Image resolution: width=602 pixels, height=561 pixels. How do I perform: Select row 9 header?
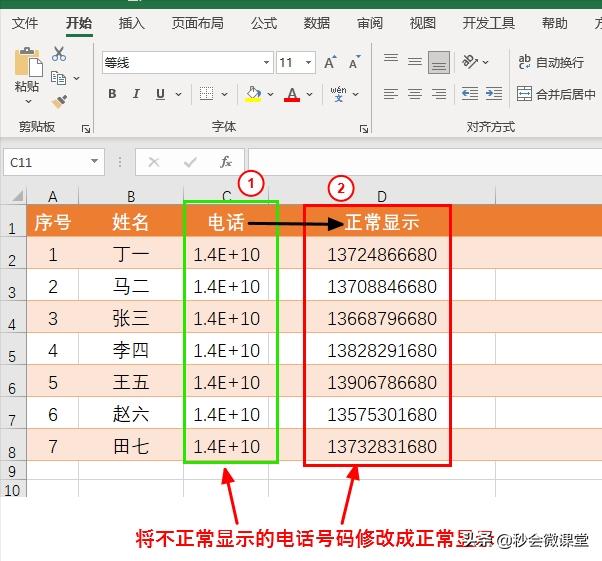click(13, 471)
